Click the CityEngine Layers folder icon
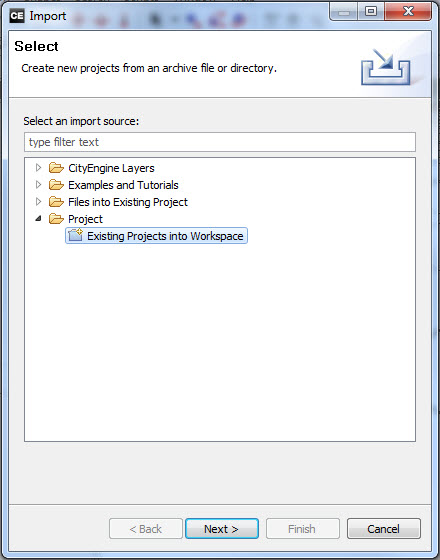 pos(56,168)
